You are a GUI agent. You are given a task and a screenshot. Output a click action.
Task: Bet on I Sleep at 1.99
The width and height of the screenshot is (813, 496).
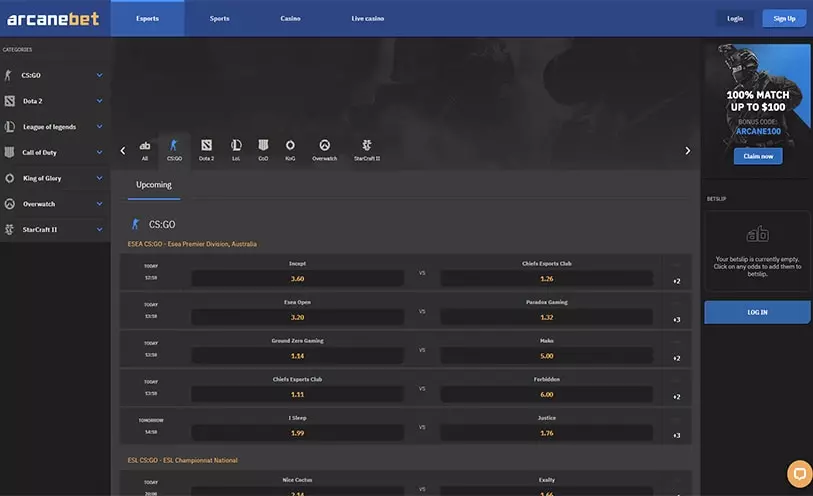coord(298,433)
